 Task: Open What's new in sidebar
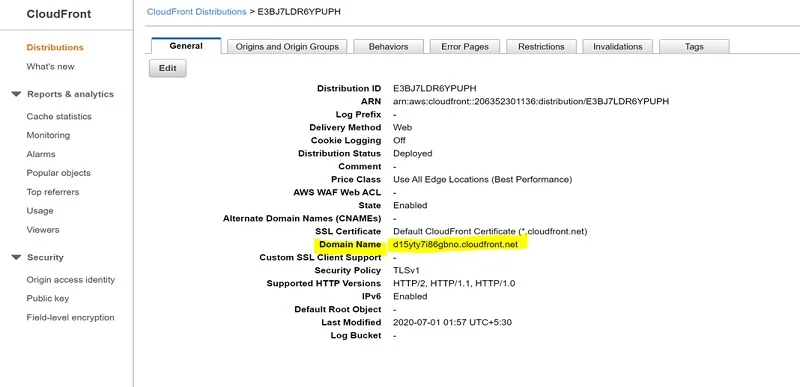point(51,67)
